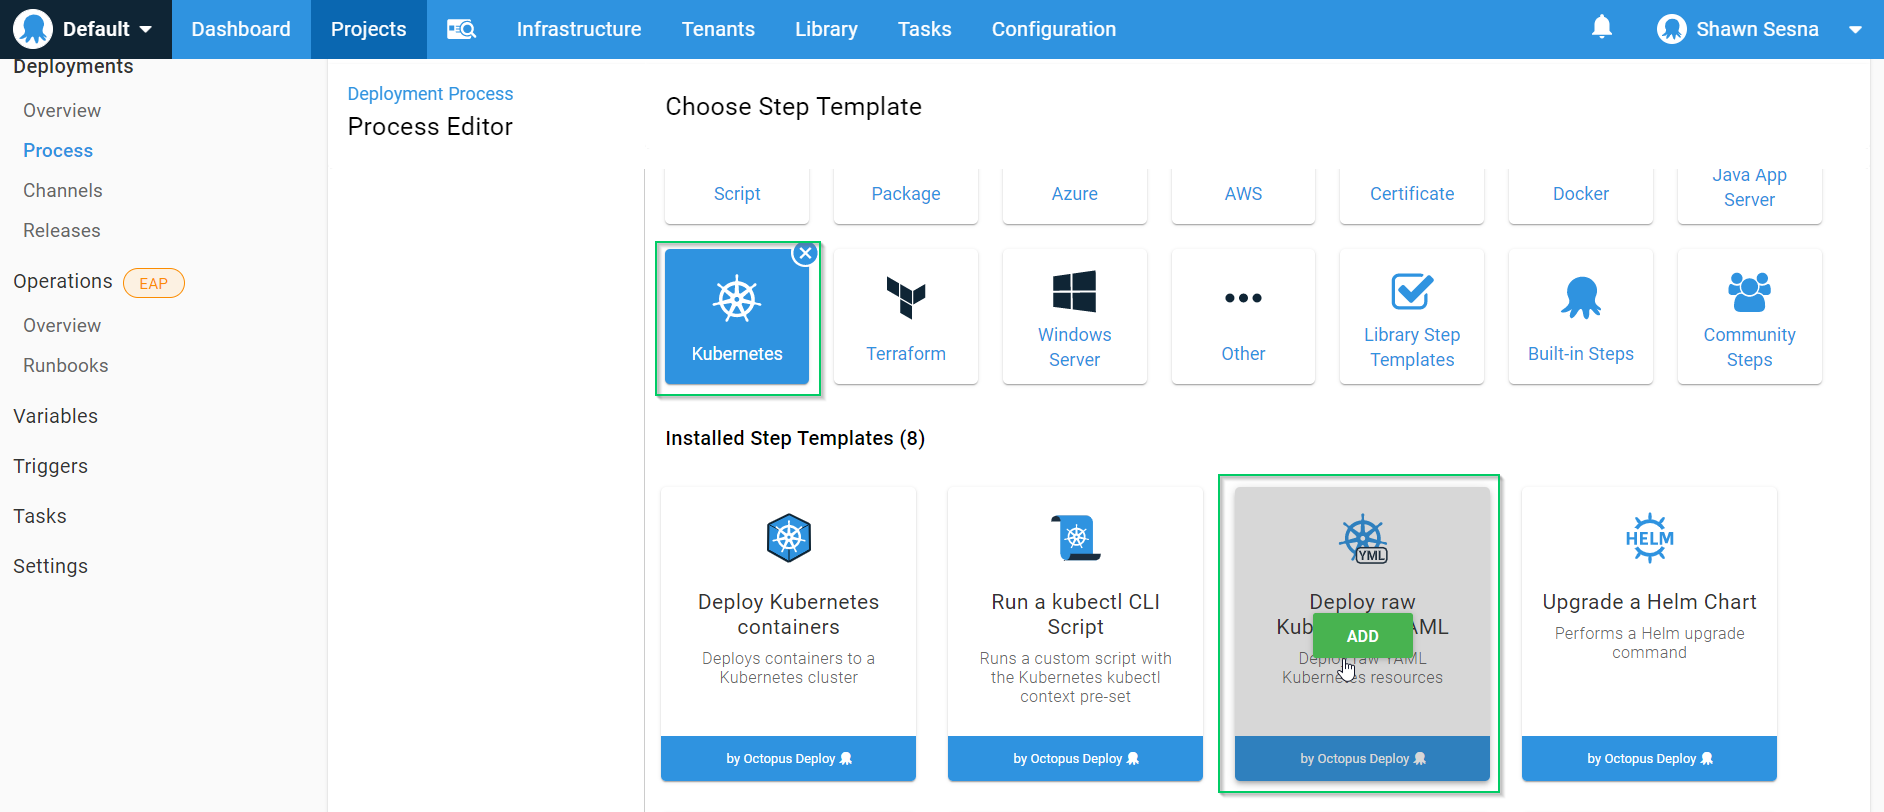
Task: Select the Terraform step category tile
Action: point(905,317)
